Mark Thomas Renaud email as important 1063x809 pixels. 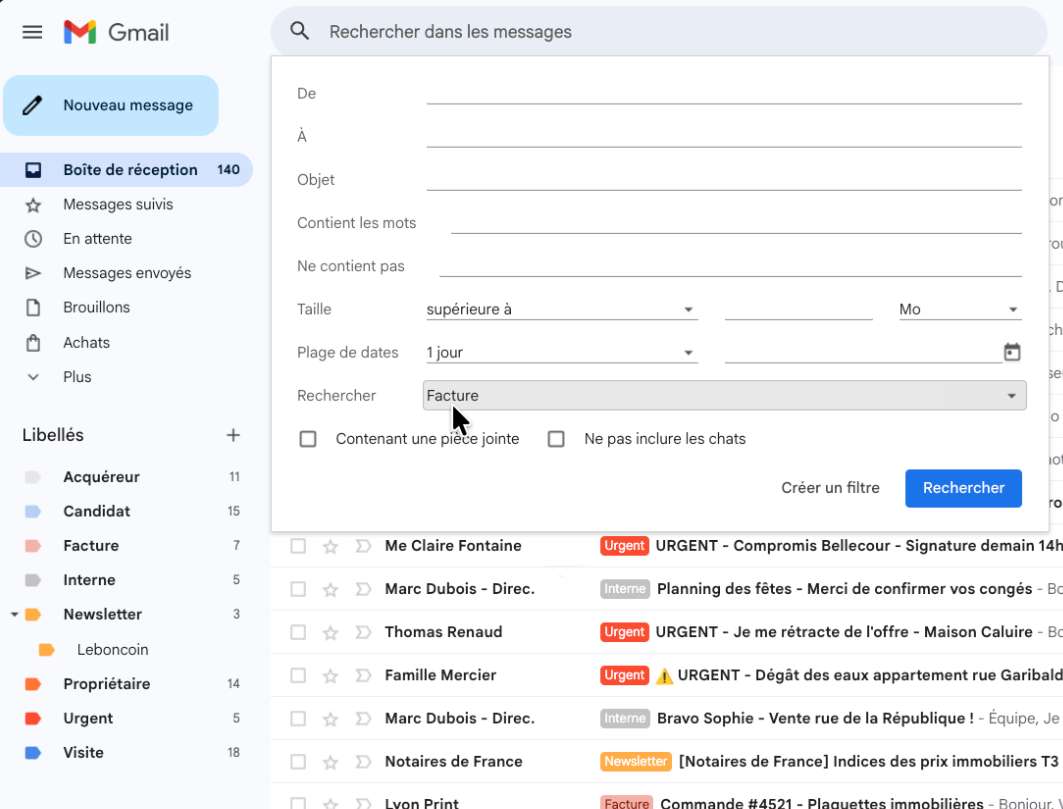point(363,632)
